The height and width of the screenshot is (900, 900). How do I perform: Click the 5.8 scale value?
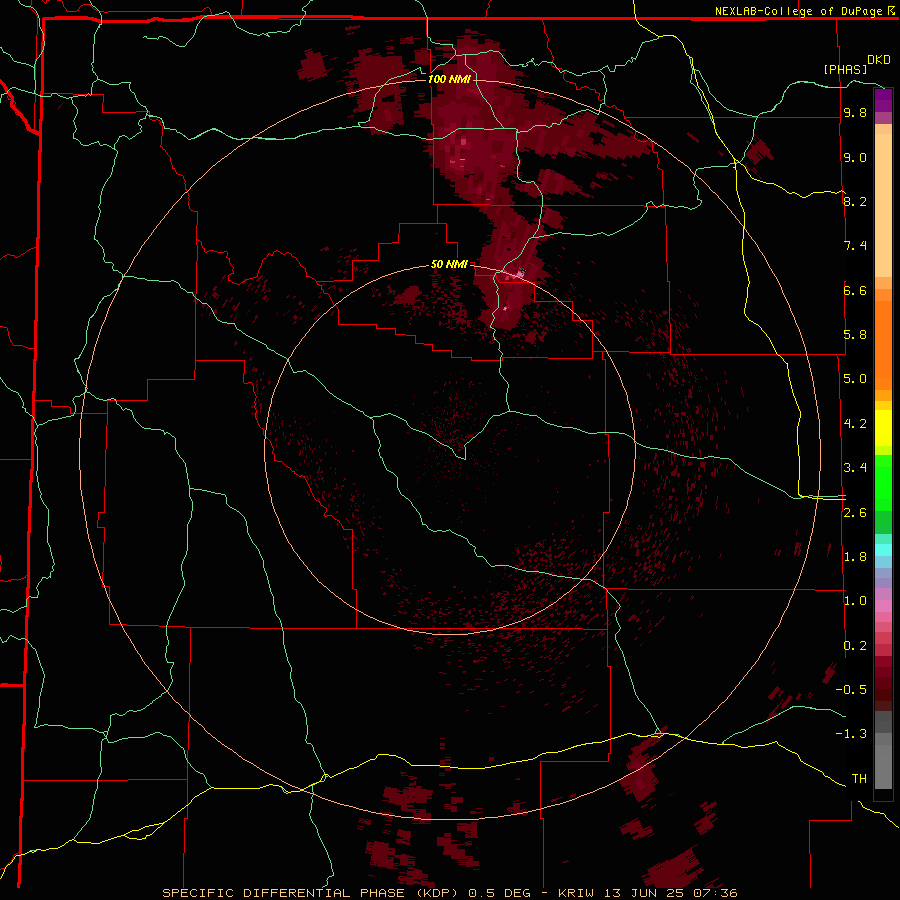[x=855, y=335]
